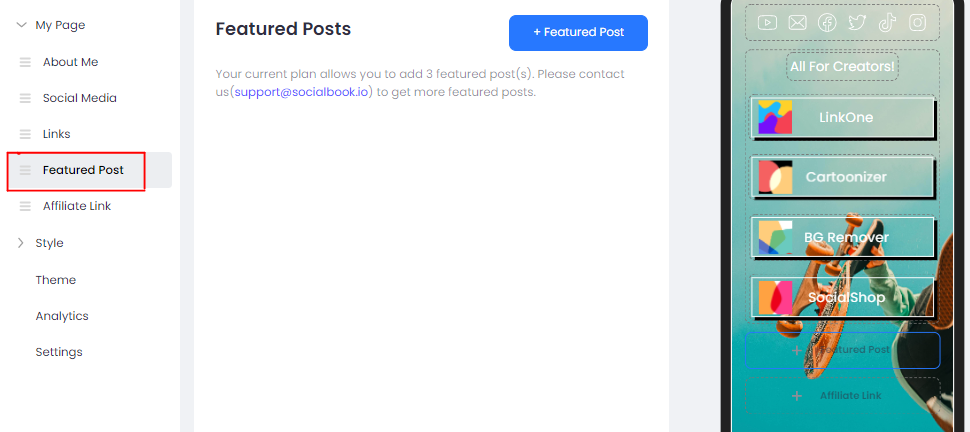Open the Theme menu item
The width and height of the screenshot is (970, 432).
click(55, 280)
